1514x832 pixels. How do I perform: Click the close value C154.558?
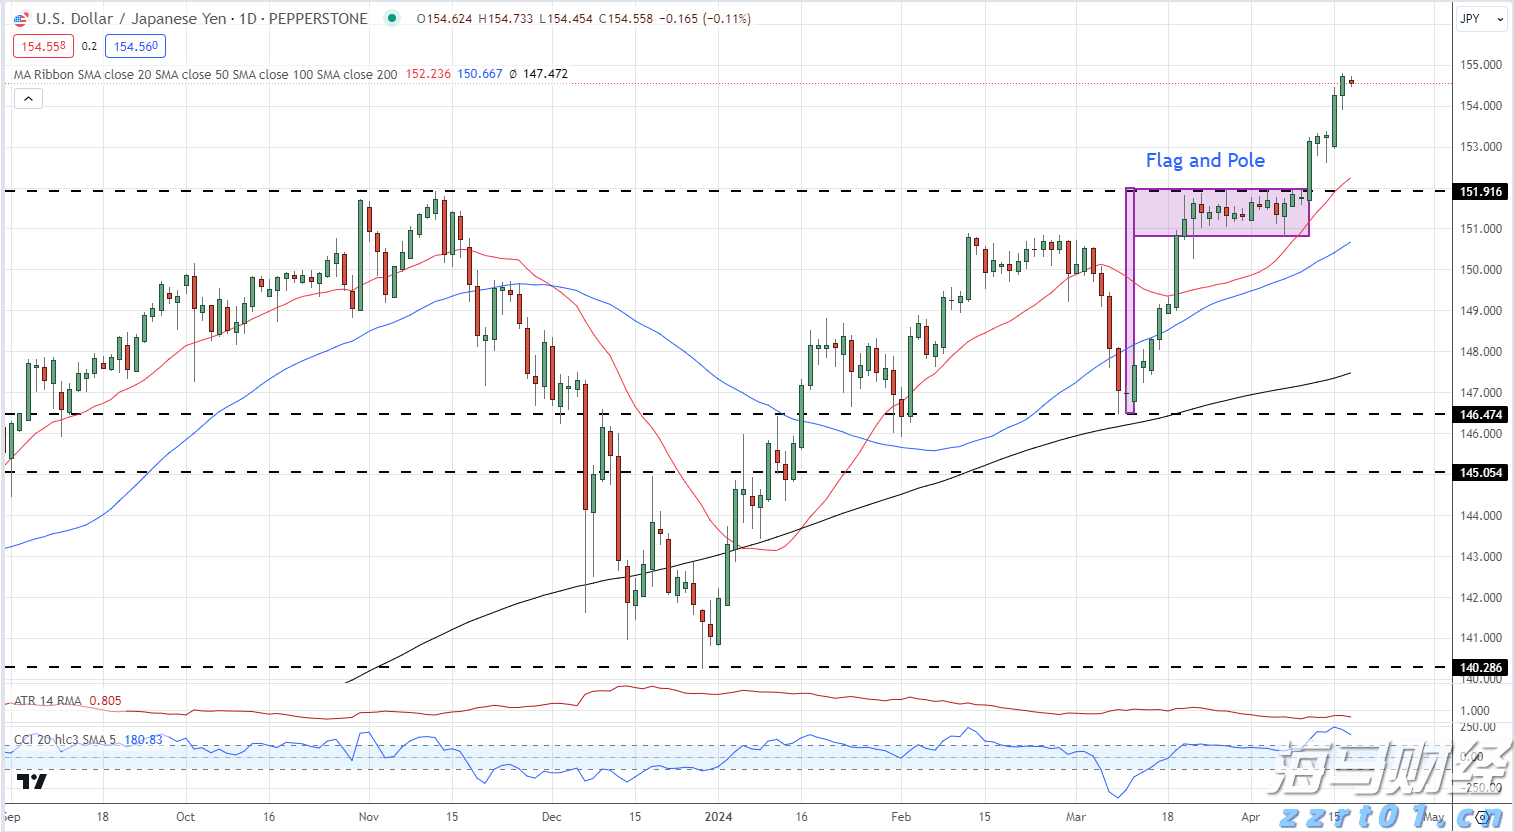(x=626, y=18)
